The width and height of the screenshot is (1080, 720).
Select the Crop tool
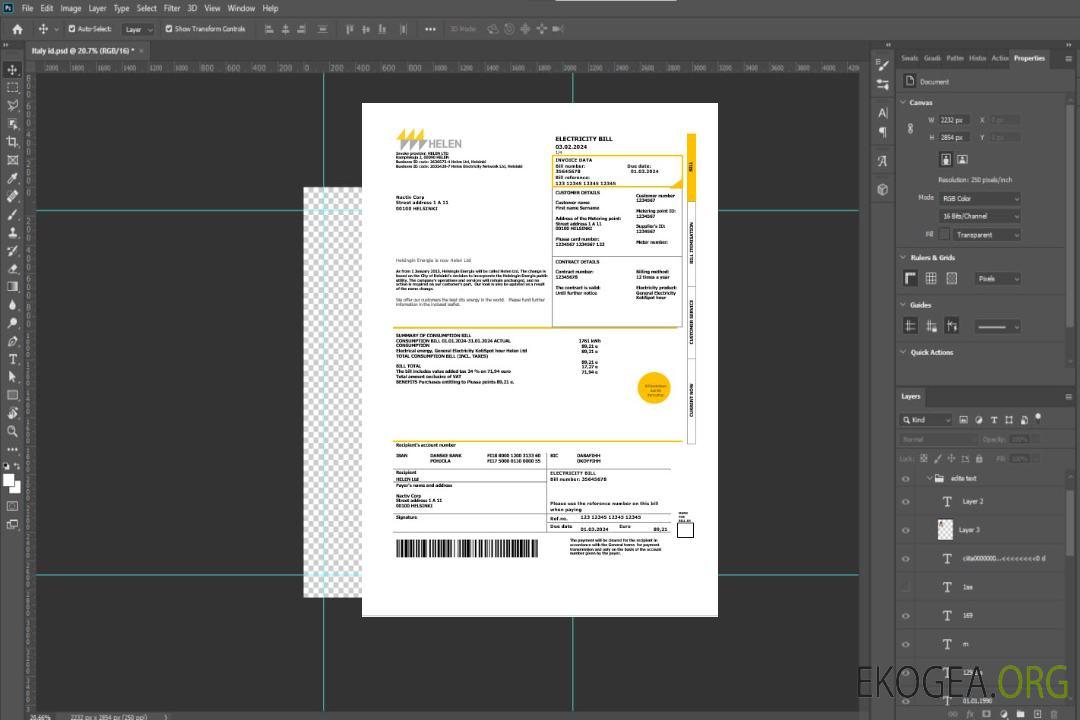point(13,142)
